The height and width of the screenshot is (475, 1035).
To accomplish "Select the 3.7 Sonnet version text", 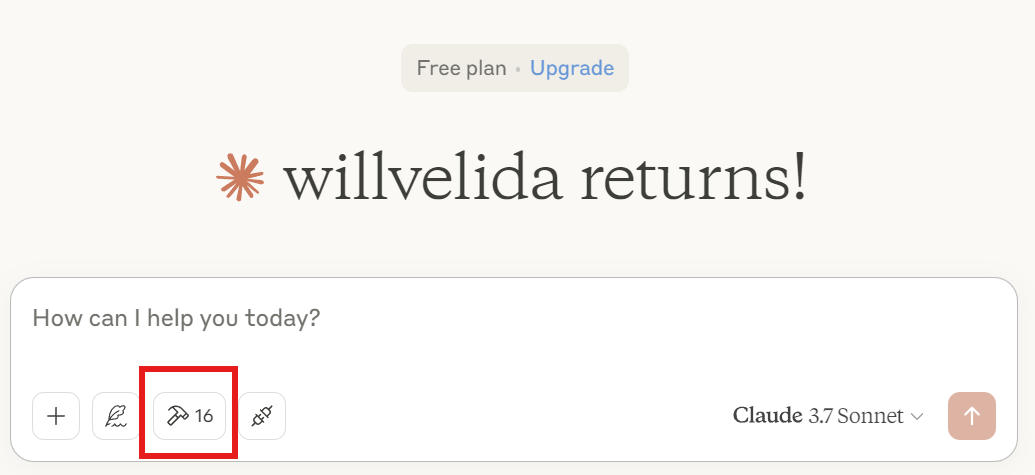I will click(x=856, y=416).
